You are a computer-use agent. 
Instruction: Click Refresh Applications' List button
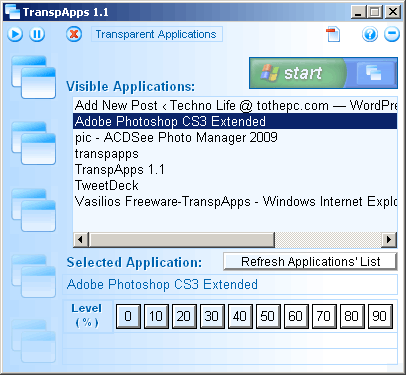pos(310,262)
